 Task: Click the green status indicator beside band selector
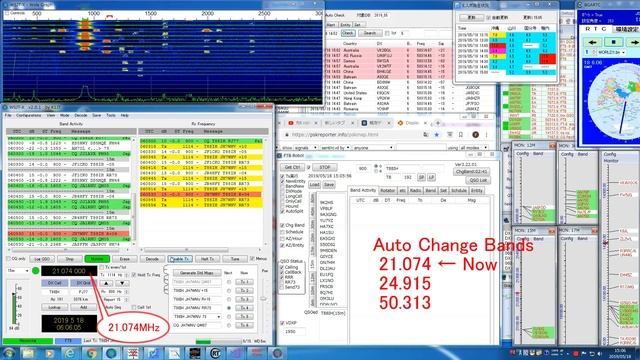pos(36,271)
